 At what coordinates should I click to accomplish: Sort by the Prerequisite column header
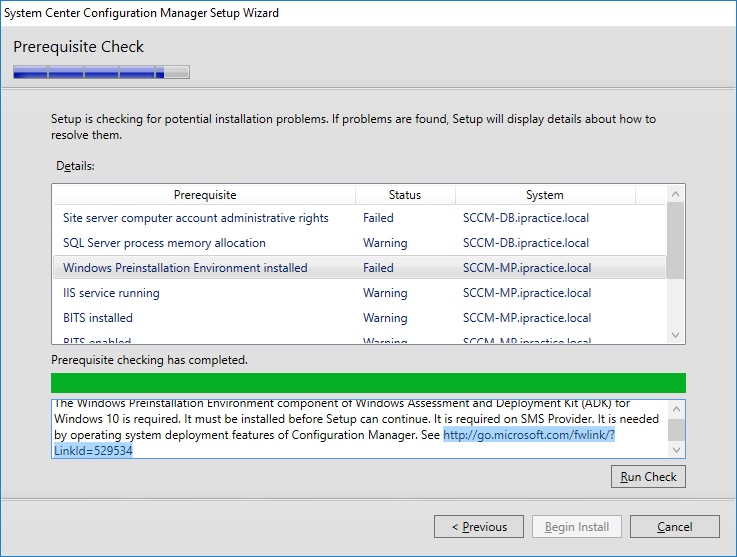point(205,195)
